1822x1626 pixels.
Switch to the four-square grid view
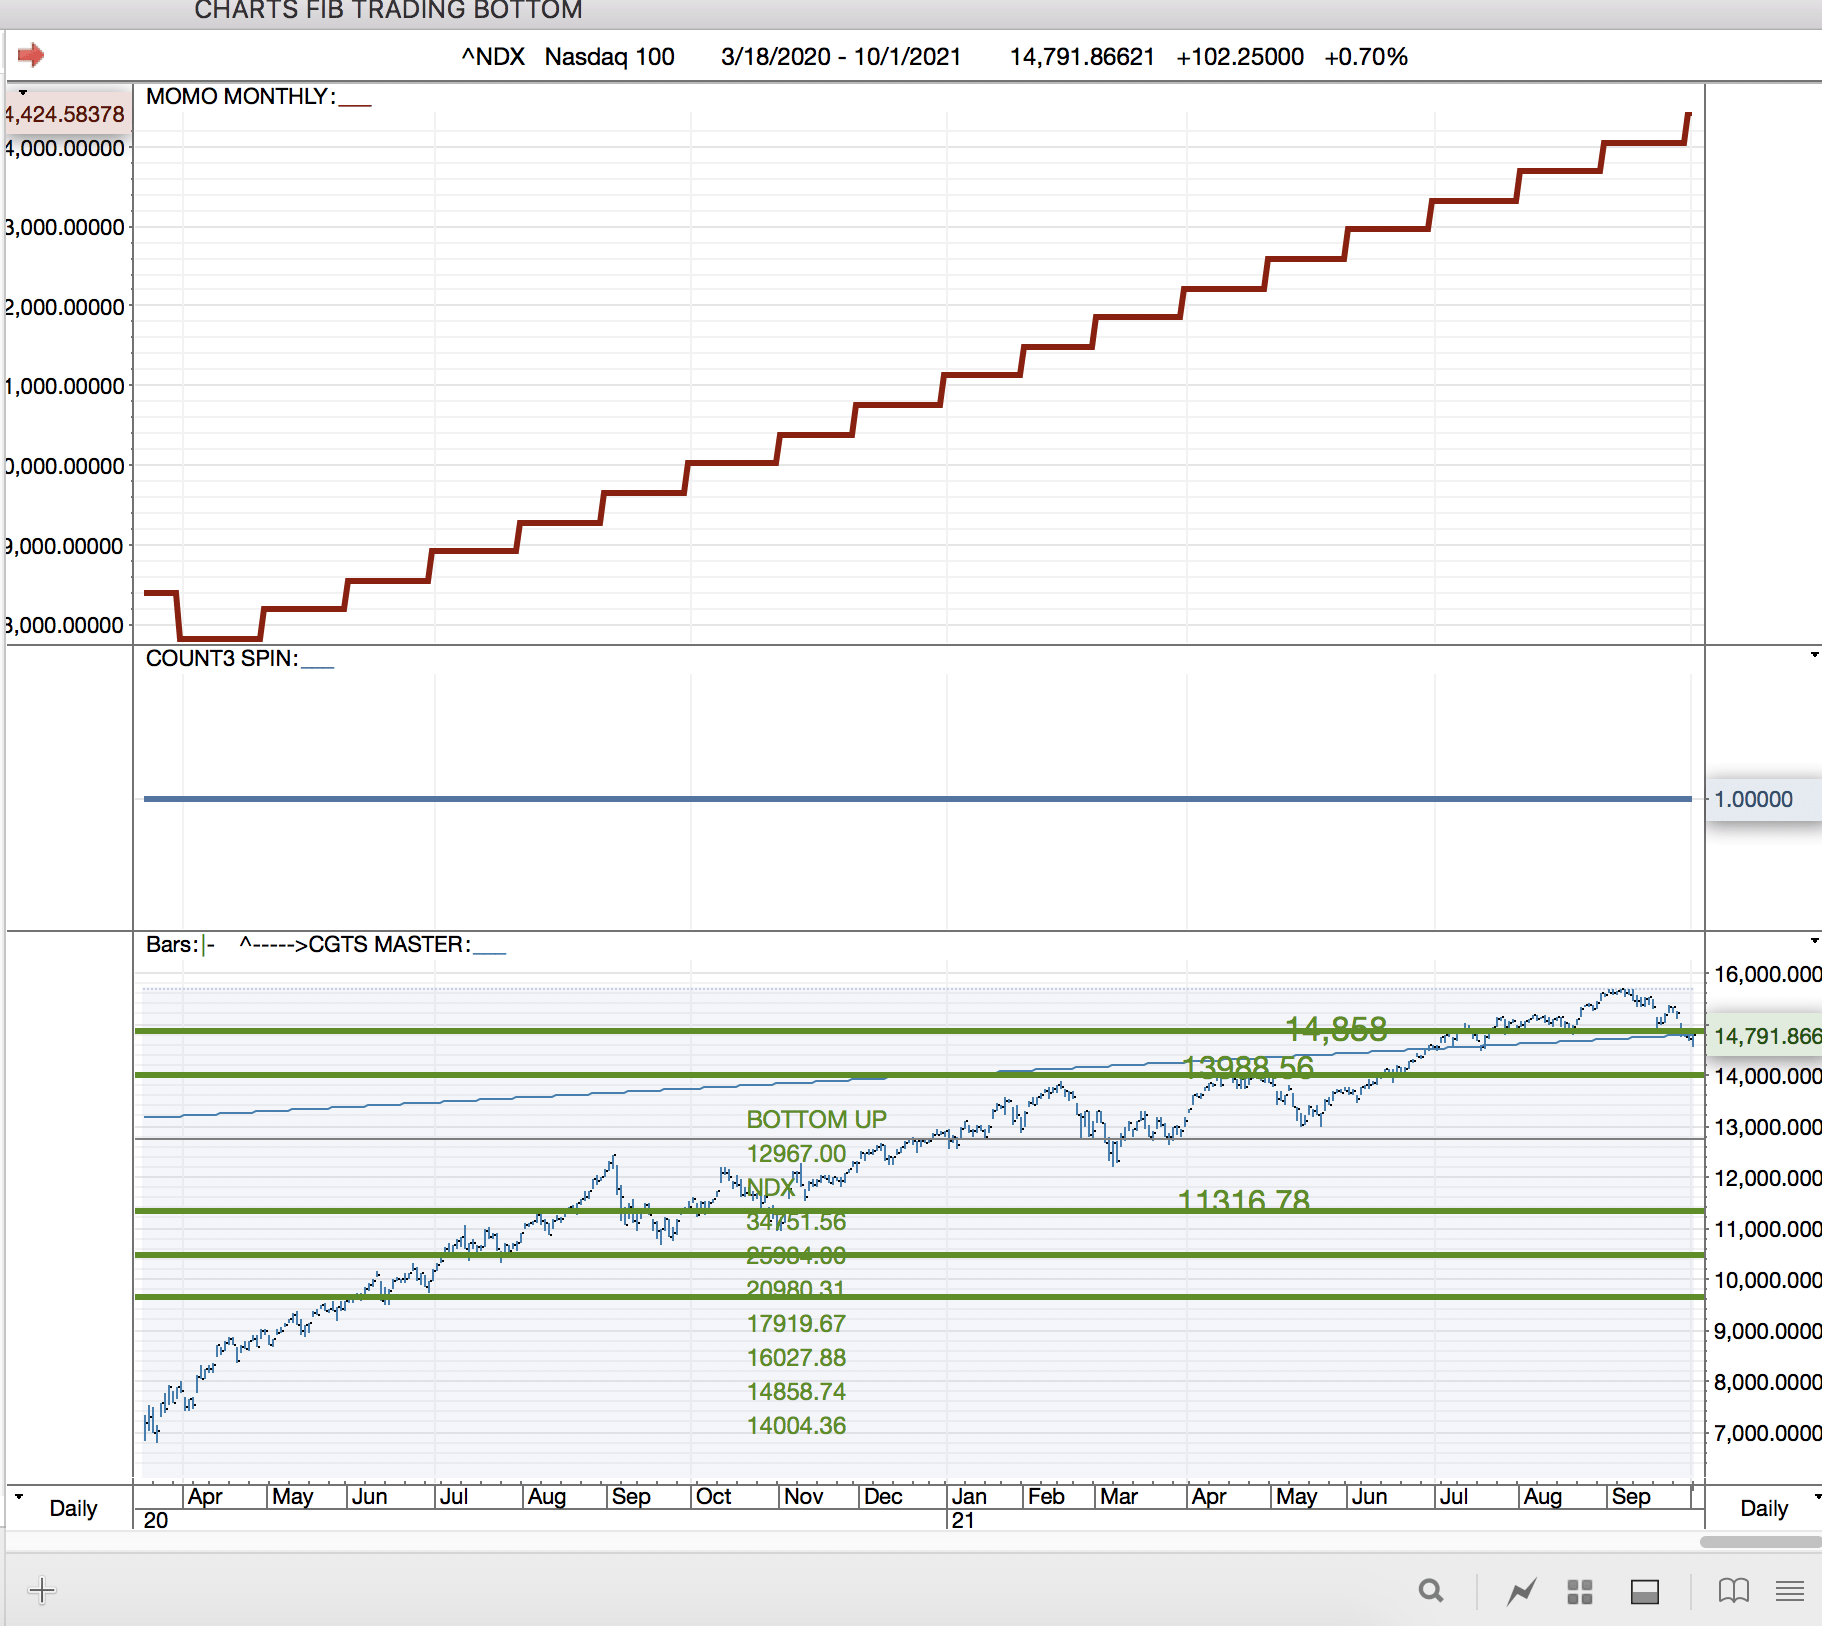[1580, 1591]
